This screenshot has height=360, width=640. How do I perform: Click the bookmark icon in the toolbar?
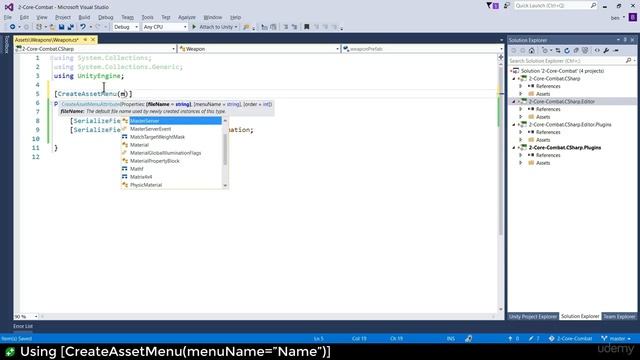307,27
